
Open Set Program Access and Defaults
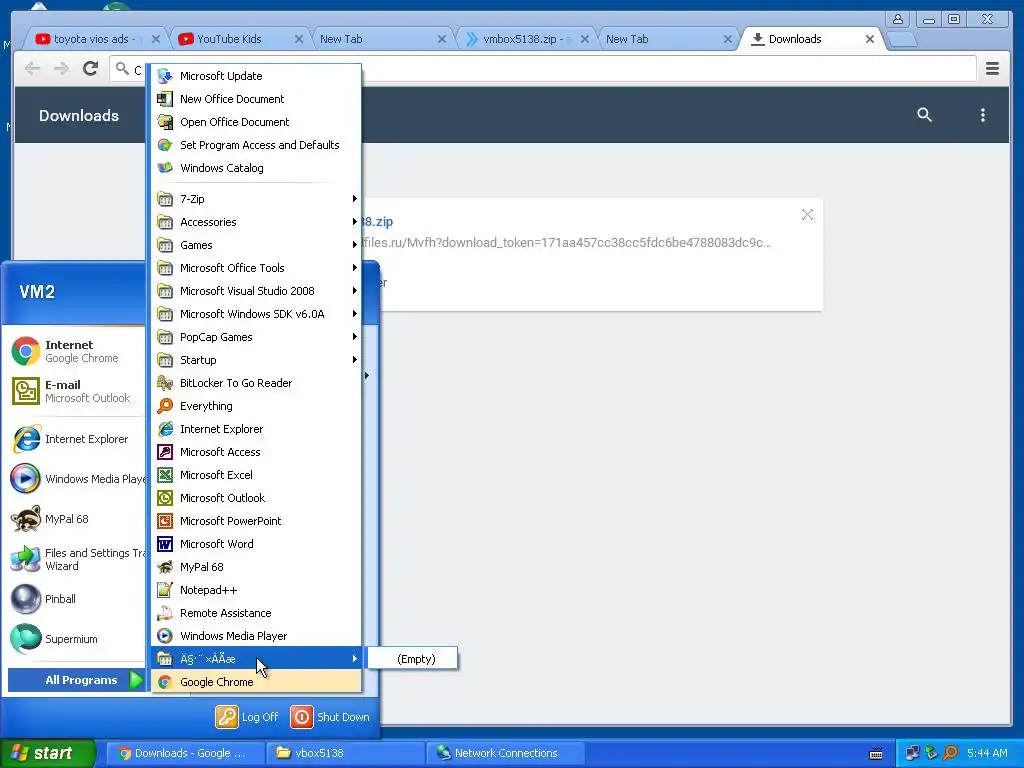[x=256, y=145]
